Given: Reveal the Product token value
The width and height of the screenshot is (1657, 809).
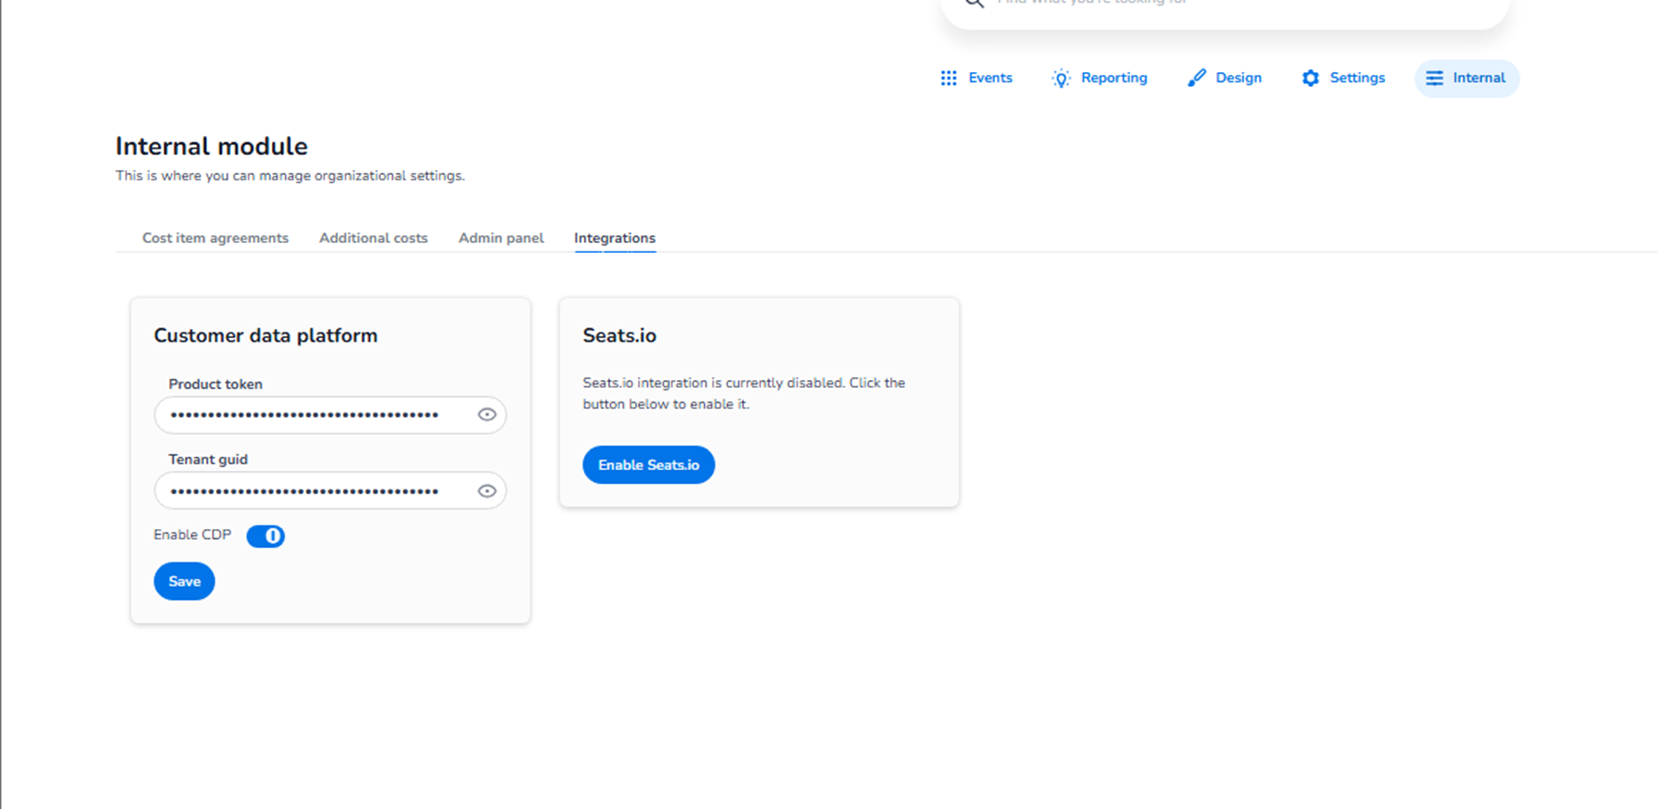Looking at the screenshot, I should pyautogui.click(x=487, y=415).
